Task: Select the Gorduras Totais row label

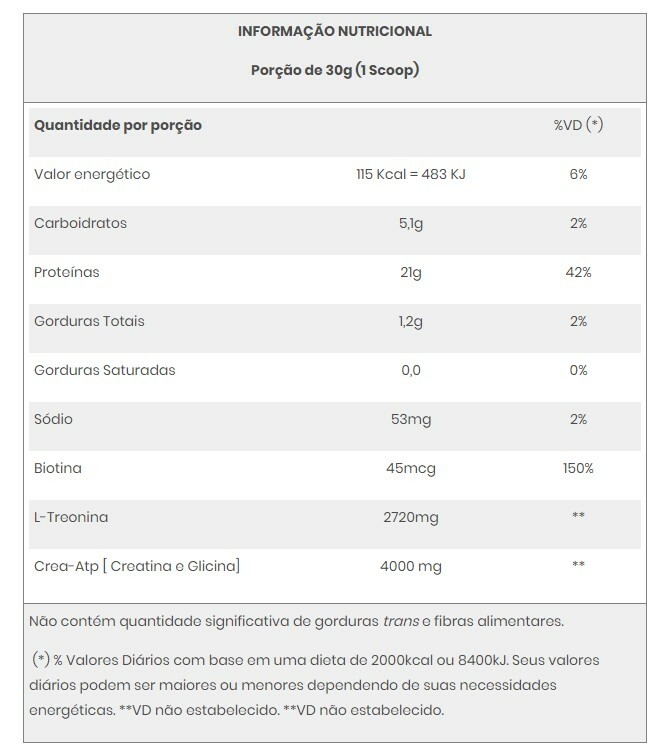Action: 89,321
